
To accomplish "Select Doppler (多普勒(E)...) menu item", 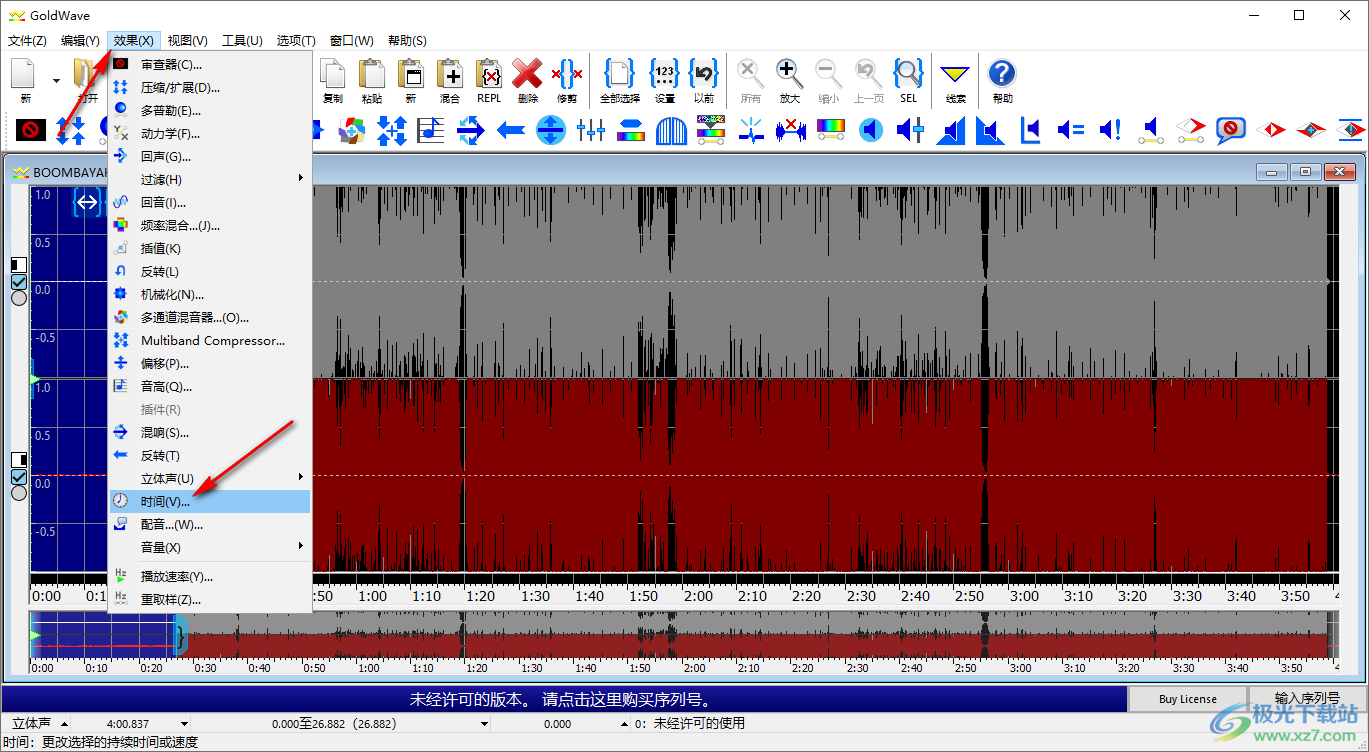I will (210, 110).
